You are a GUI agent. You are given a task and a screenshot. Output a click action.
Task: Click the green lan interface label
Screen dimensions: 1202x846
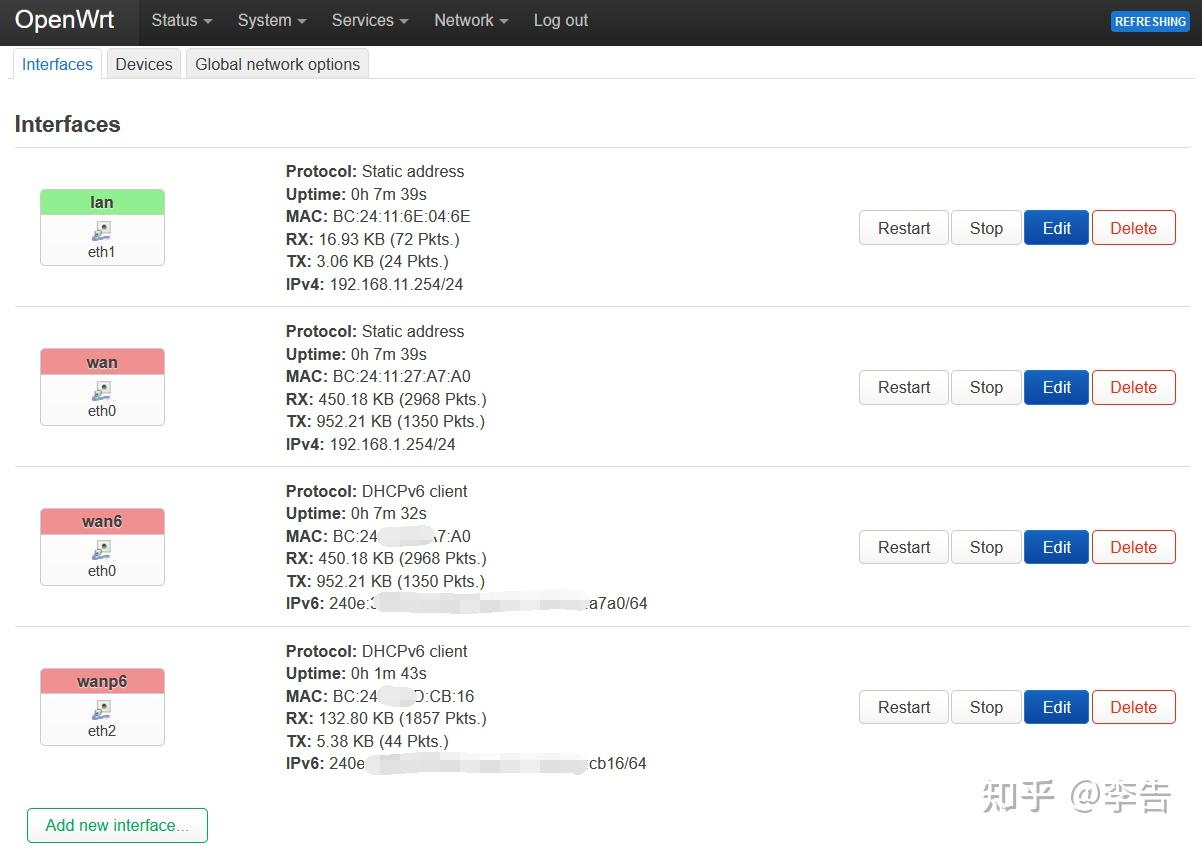pyautogui.click(x=101, y=201)
